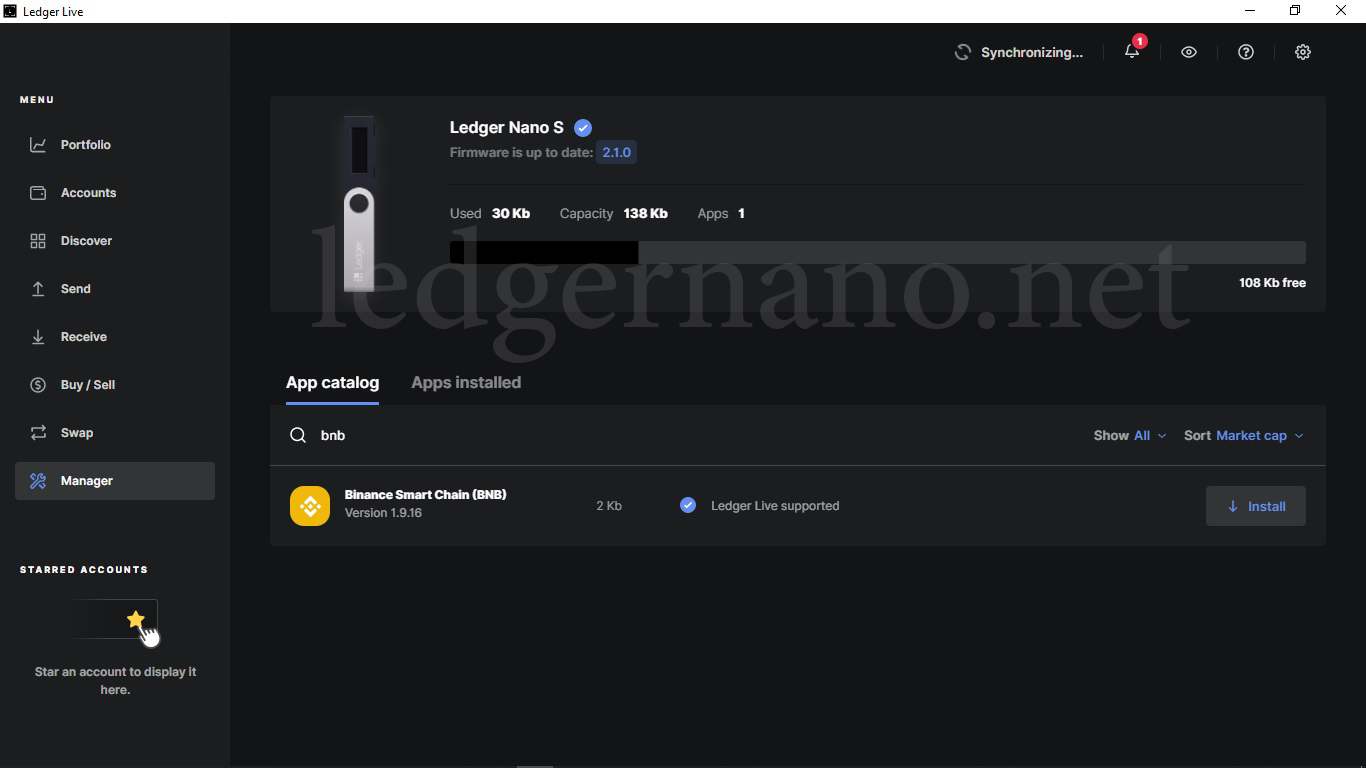Restore down the Ledger Live window

[1295, 11]
